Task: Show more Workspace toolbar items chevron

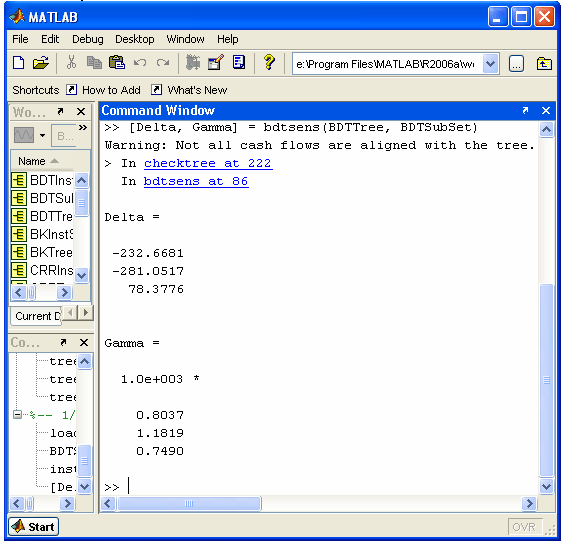Action: coord(83,128)
